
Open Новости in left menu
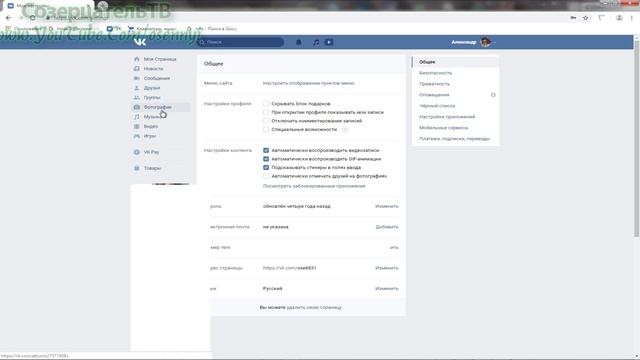tap(153, 69)
